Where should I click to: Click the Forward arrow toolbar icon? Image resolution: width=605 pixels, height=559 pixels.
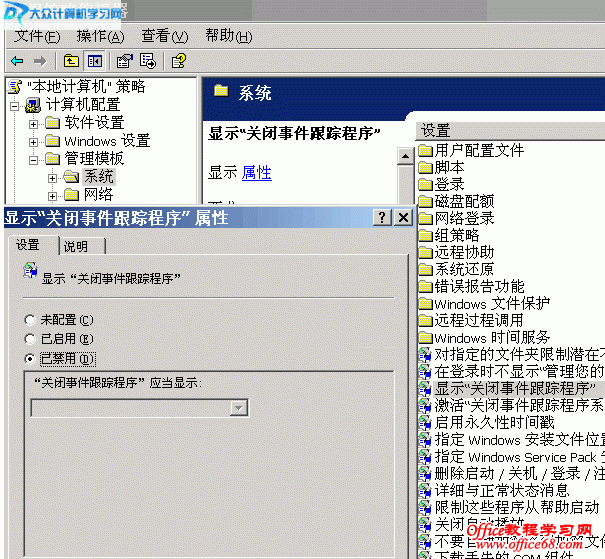40,61
